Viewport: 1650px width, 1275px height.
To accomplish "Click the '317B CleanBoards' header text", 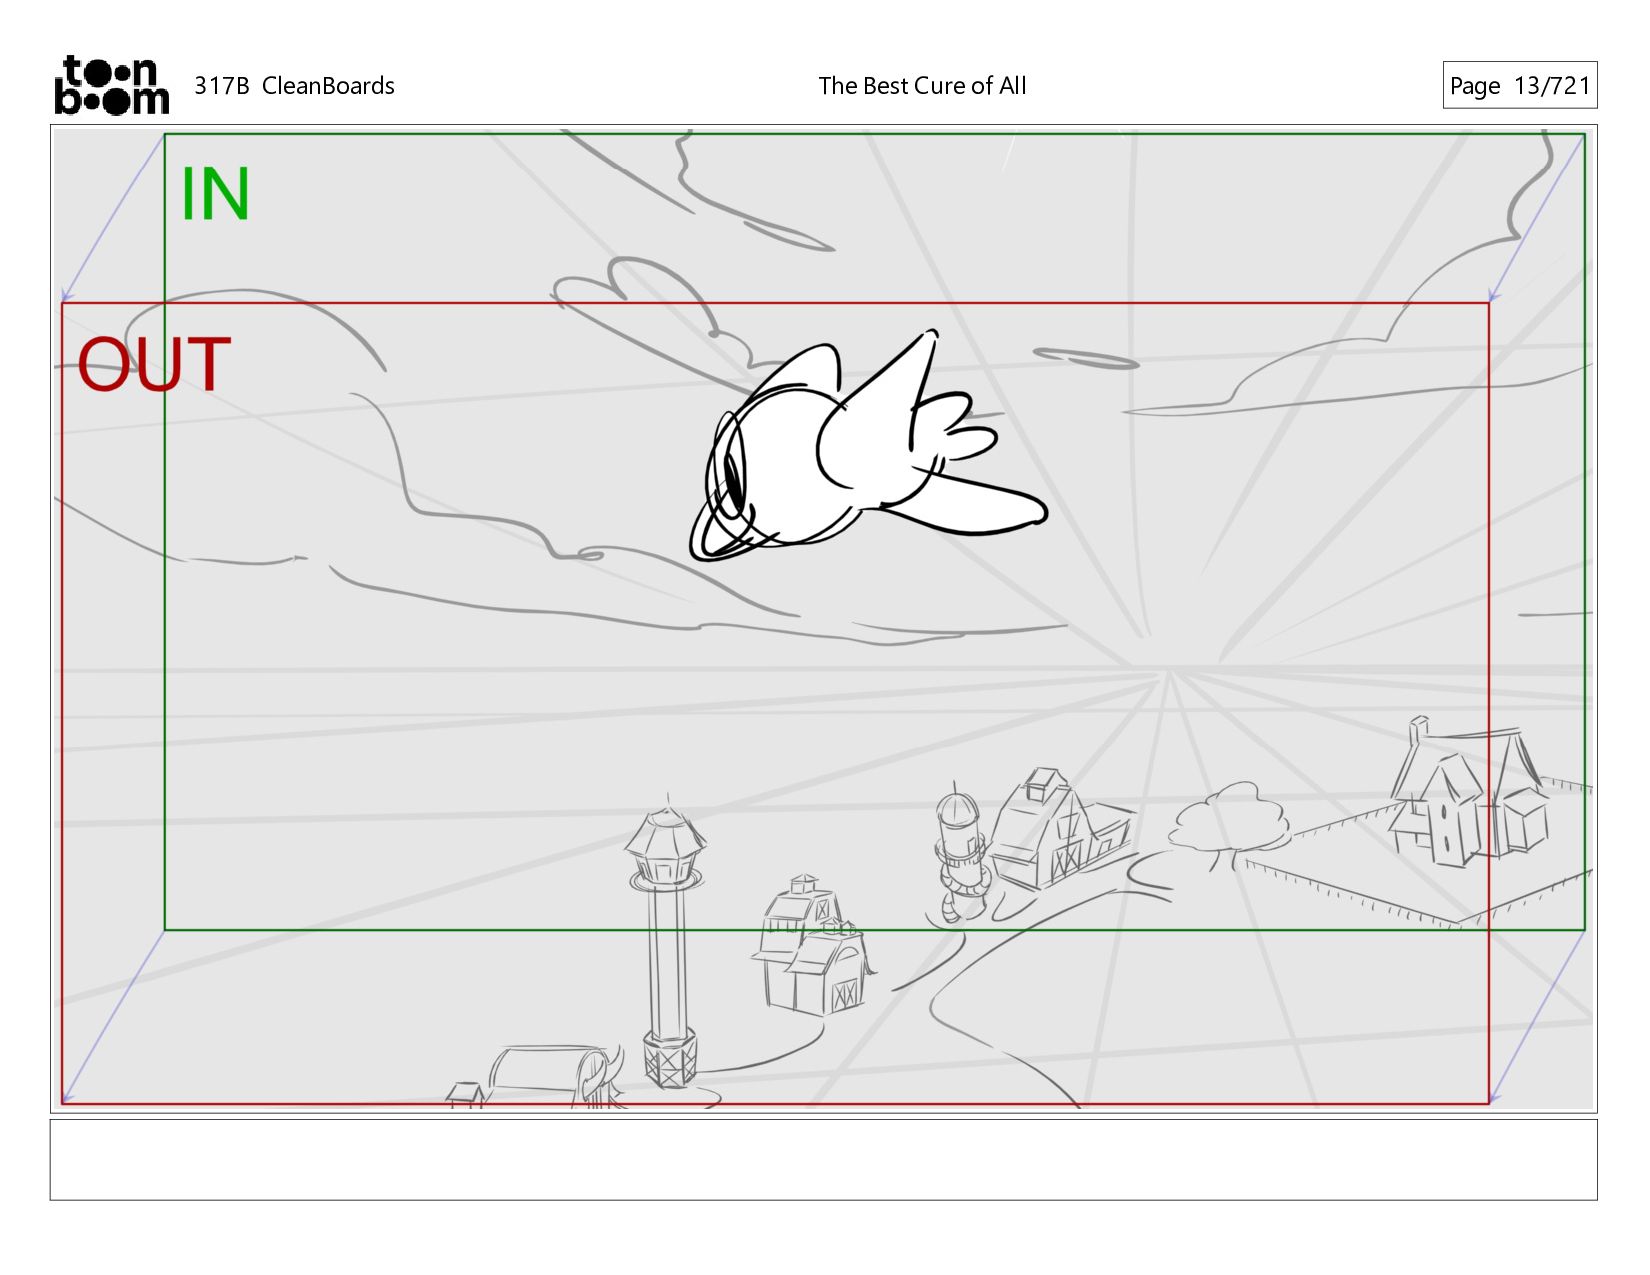I will pos(294,86).
